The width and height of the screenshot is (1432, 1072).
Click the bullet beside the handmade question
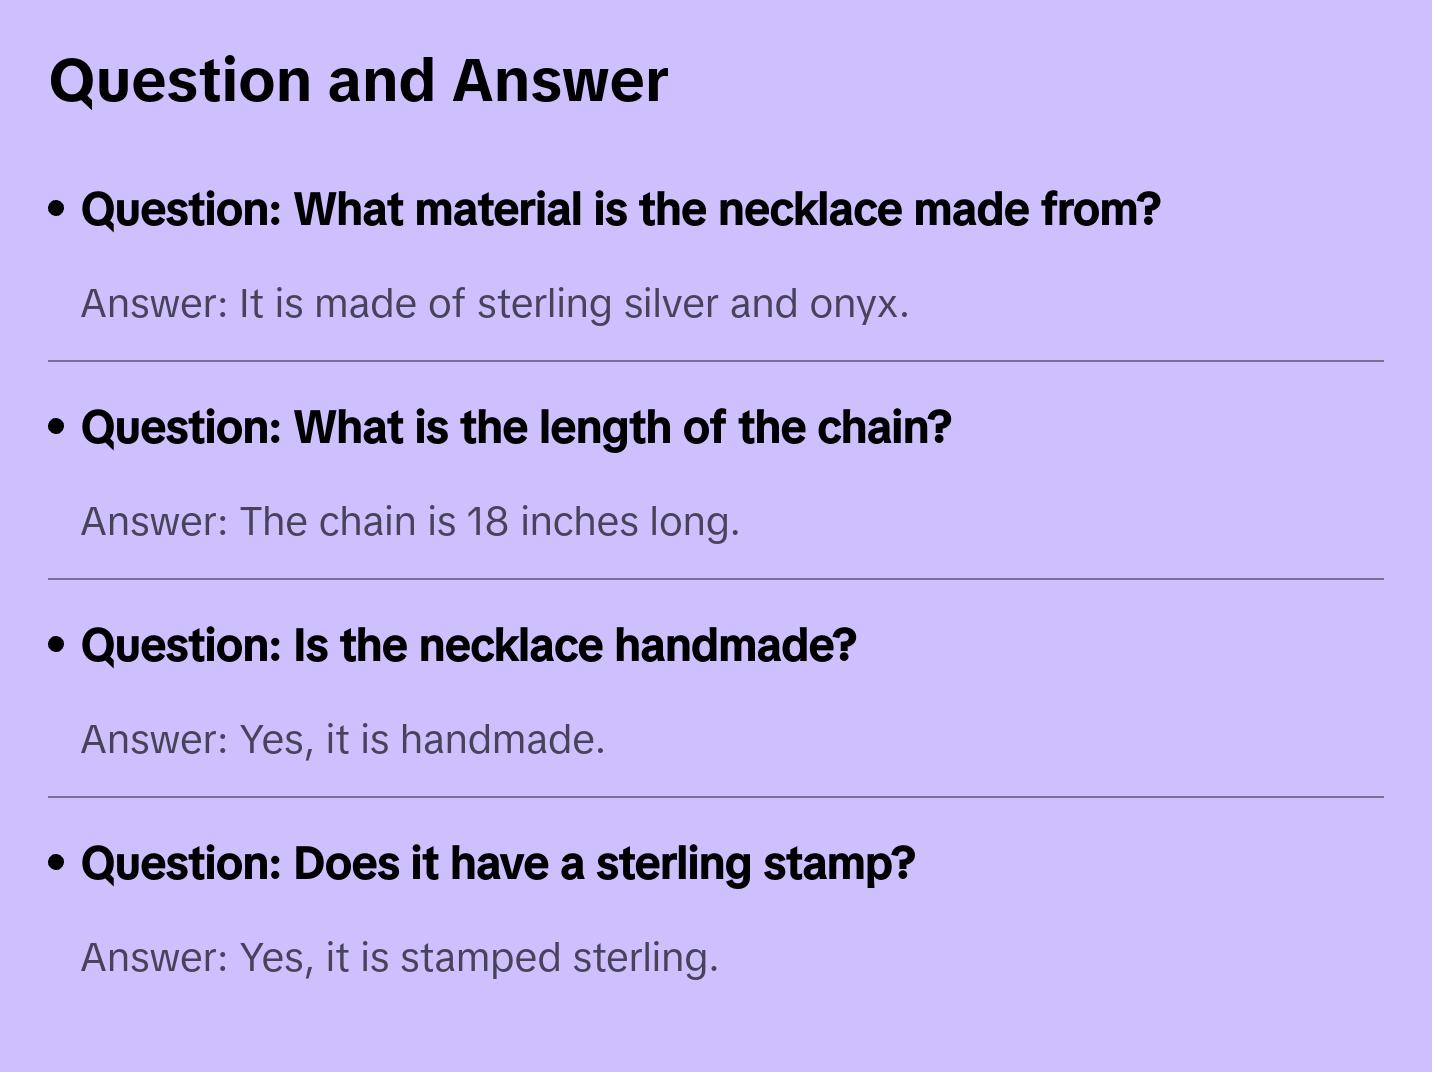coord(57,646)
